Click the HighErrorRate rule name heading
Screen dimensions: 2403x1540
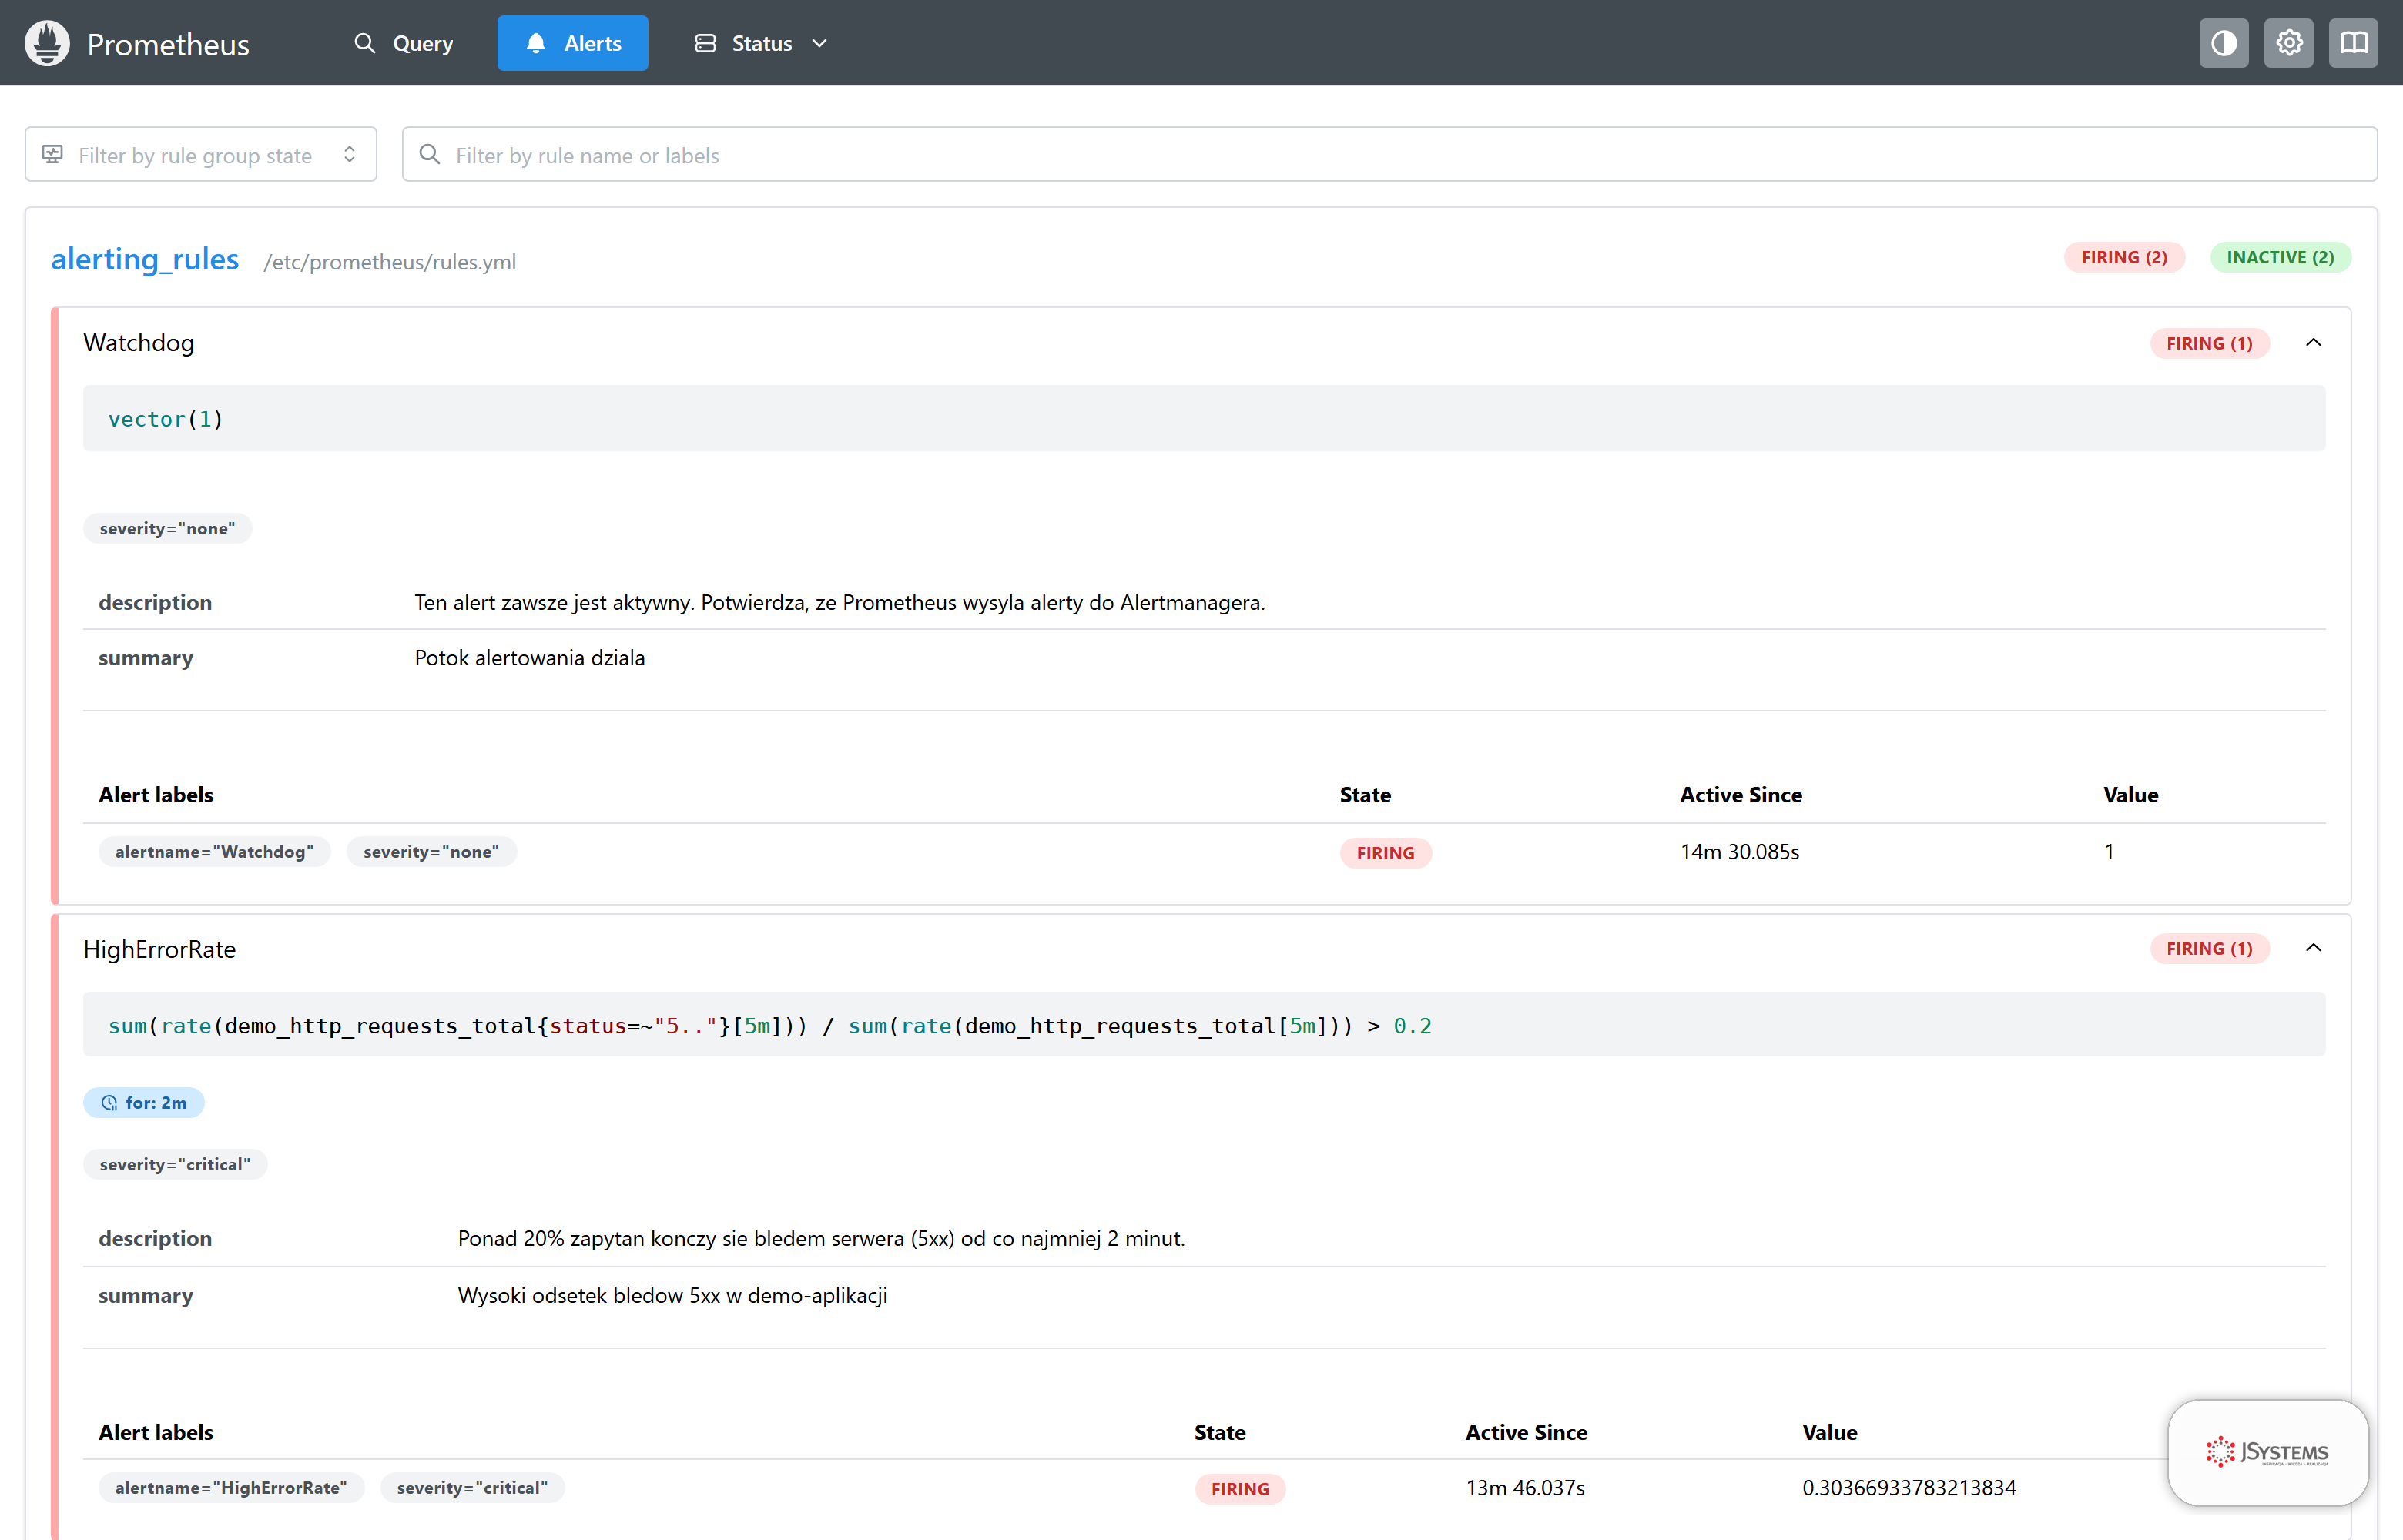click(160, 949)
